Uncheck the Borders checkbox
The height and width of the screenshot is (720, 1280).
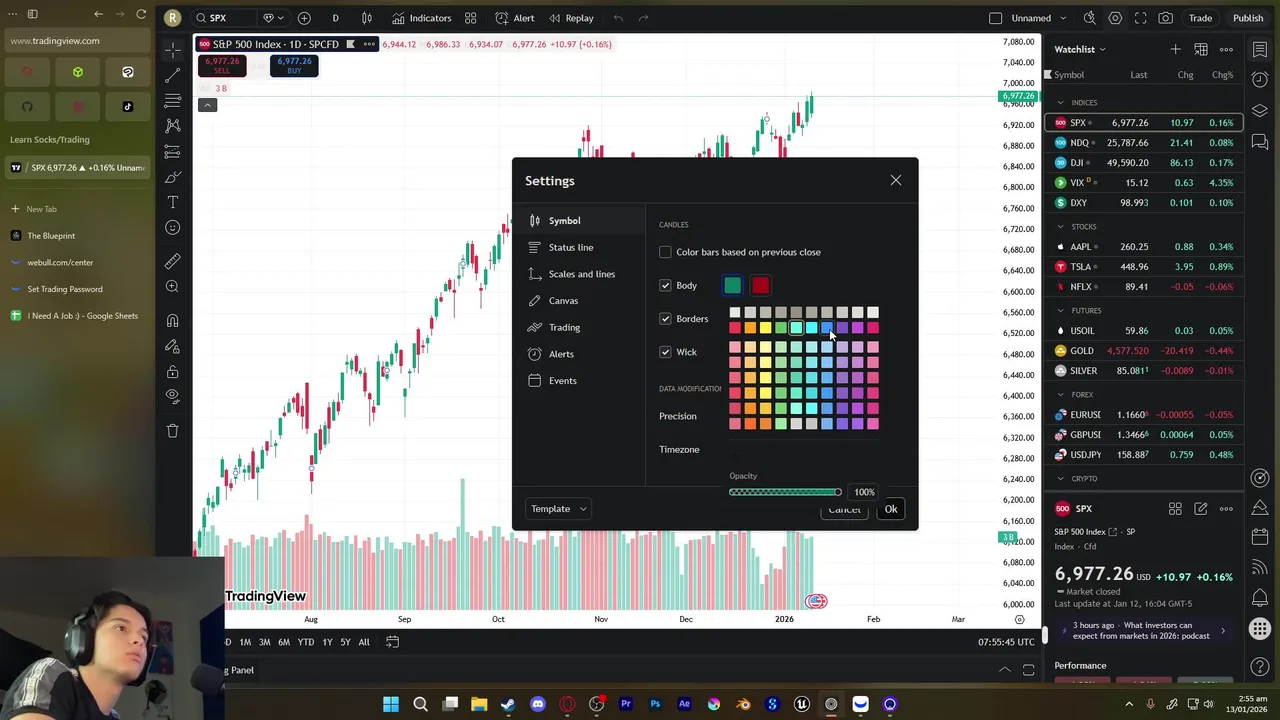pyautogui.click(x=665, y=319)
